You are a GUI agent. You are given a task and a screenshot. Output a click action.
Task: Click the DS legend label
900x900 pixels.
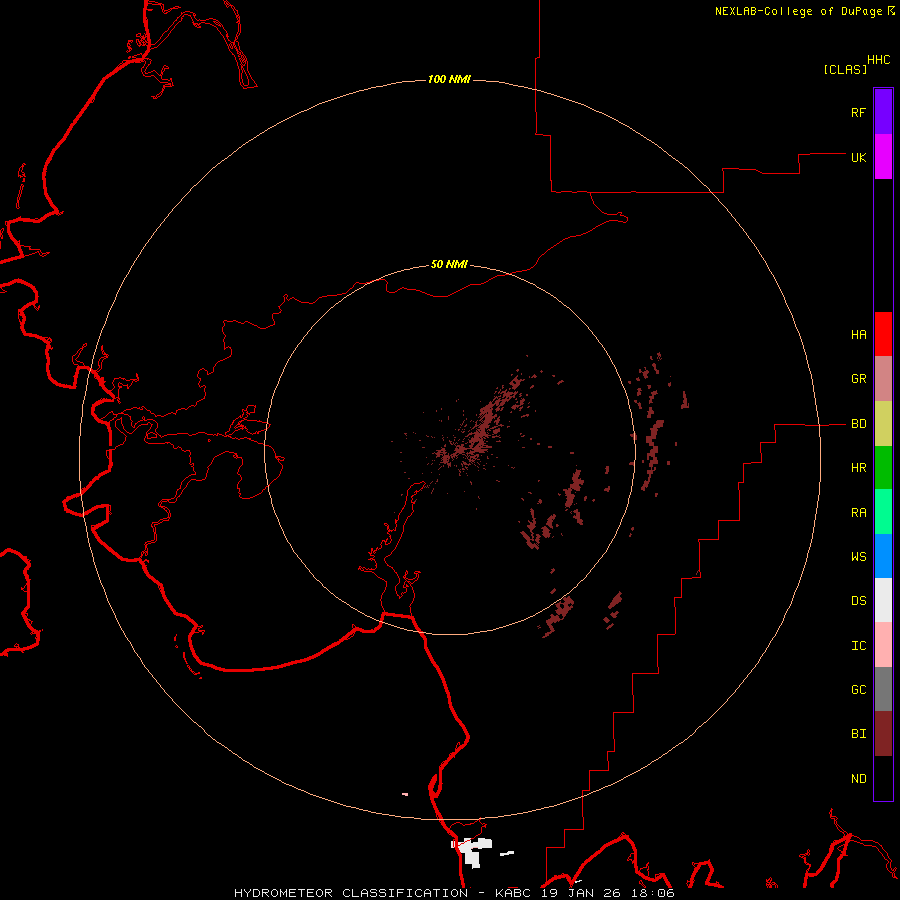(859, 601)
